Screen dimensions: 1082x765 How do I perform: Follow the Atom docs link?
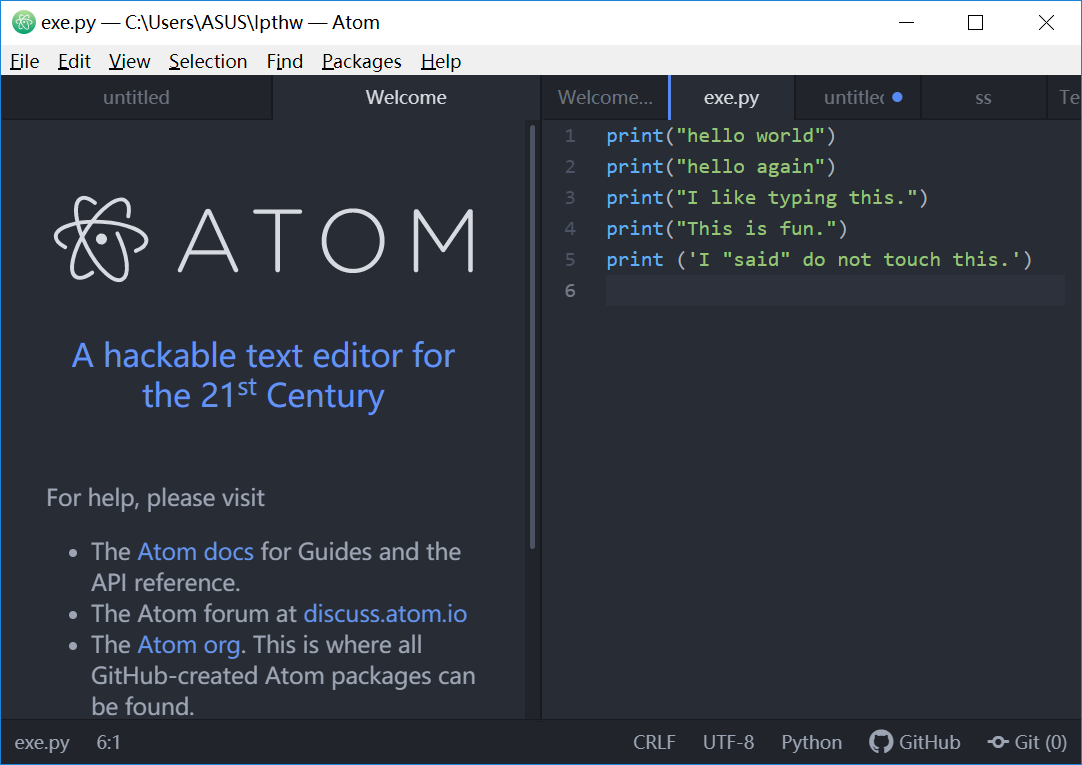[x=194, y=551]
